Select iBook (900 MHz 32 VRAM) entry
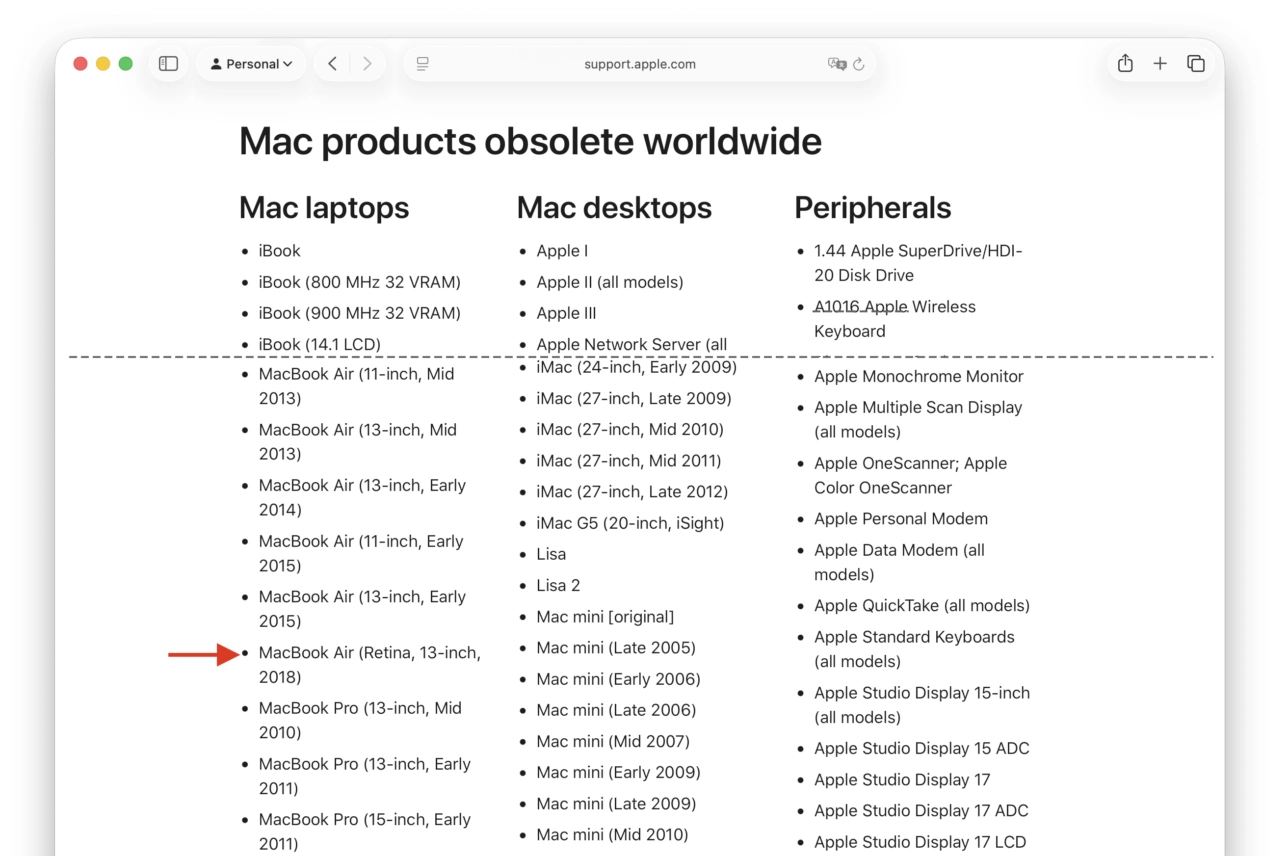 [360, 313]
